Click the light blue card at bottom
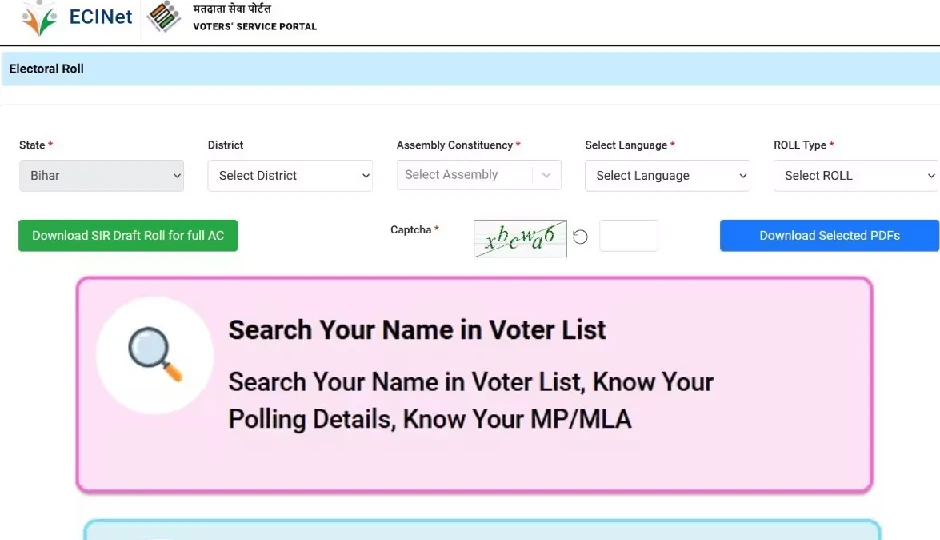Viewport: 940px width, 540px height. point(480,529)
